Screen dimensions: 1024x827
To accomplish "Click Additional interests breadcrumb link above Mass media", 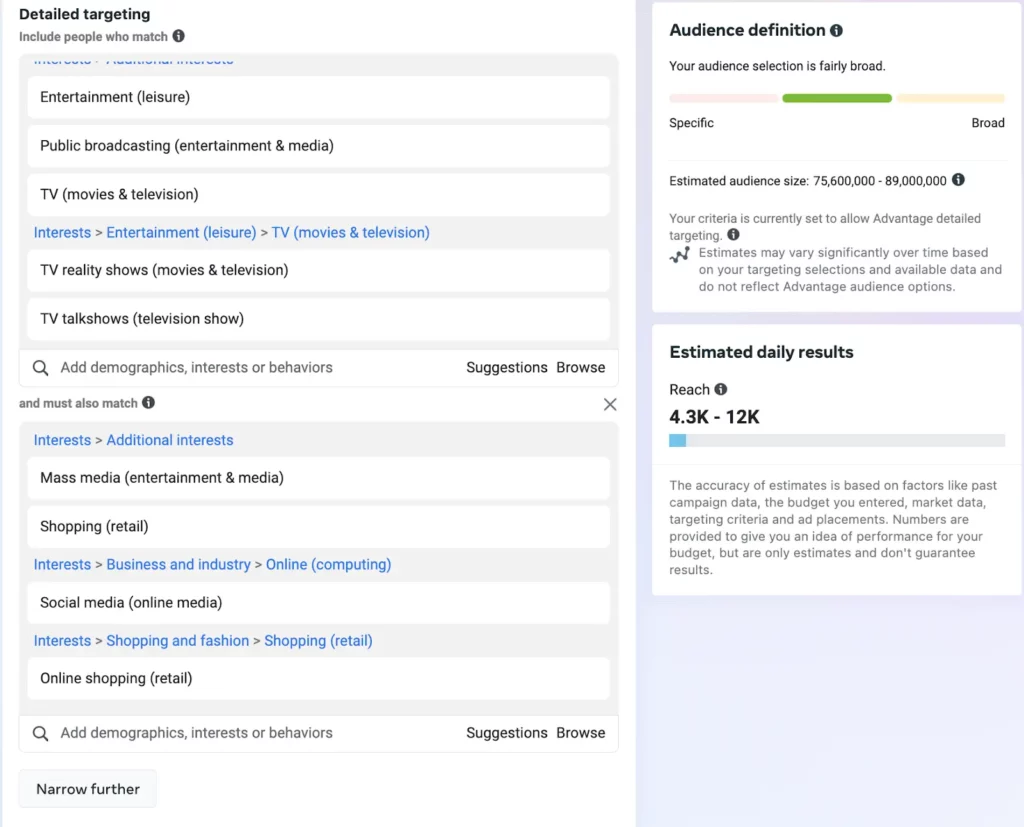I will (170, 440).
